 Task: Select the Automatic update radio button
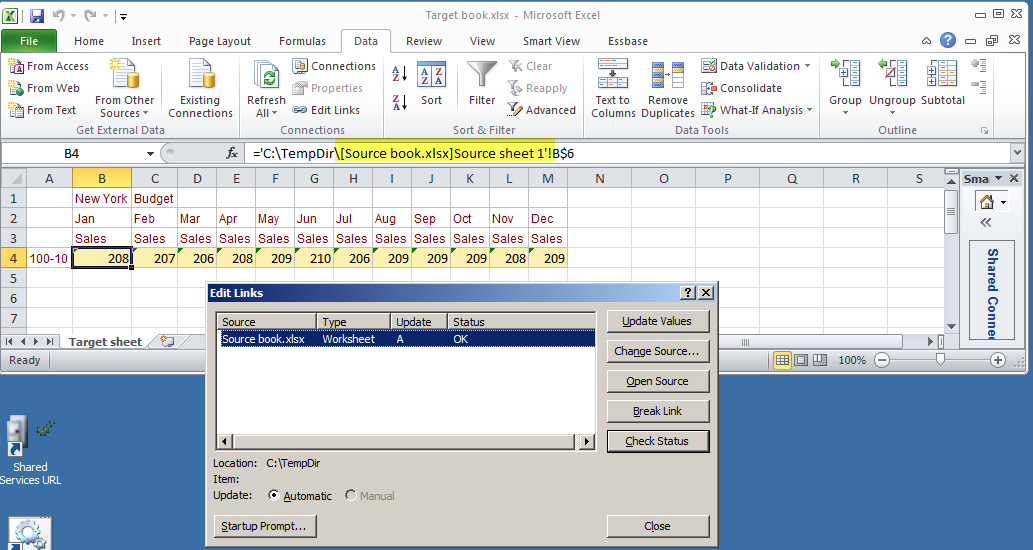click(274, 495)
